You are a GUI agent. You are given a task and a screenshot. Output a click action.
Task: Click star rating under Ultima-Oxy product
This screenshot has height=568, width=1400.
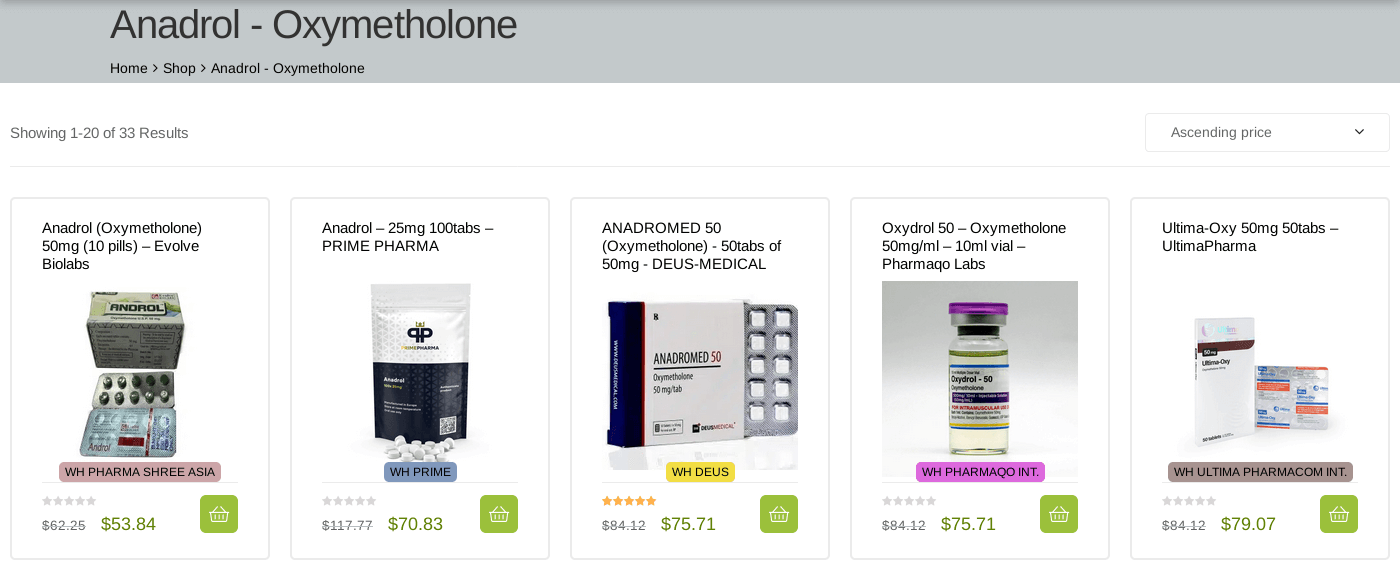(x=1189, y=501)
